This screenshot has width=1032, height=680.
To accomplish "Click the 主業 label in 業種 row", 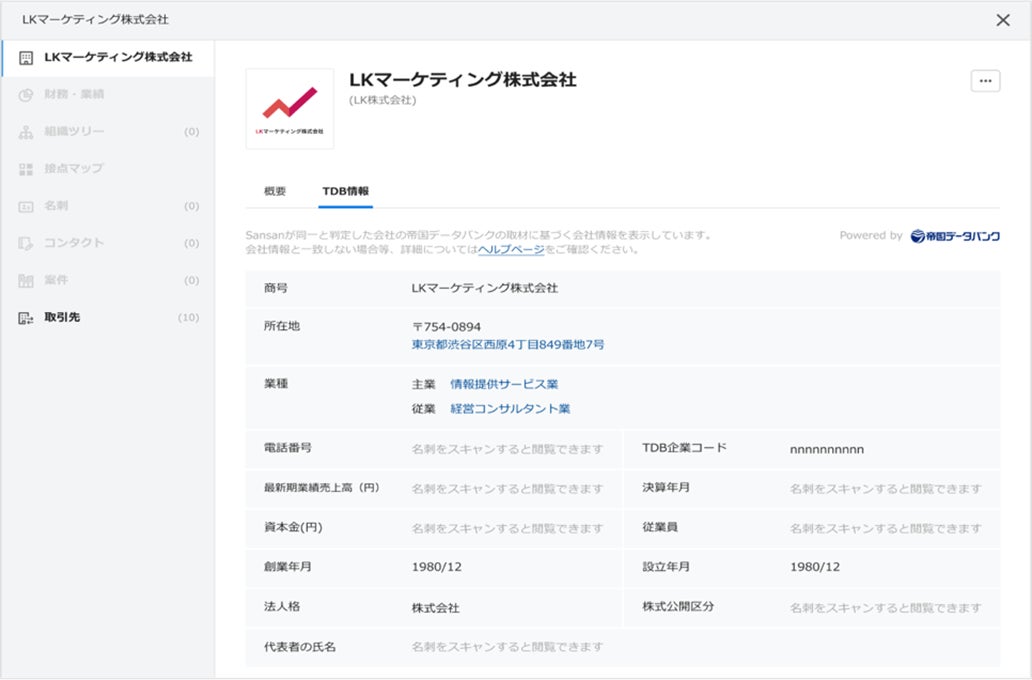I will tap(423, 384).
